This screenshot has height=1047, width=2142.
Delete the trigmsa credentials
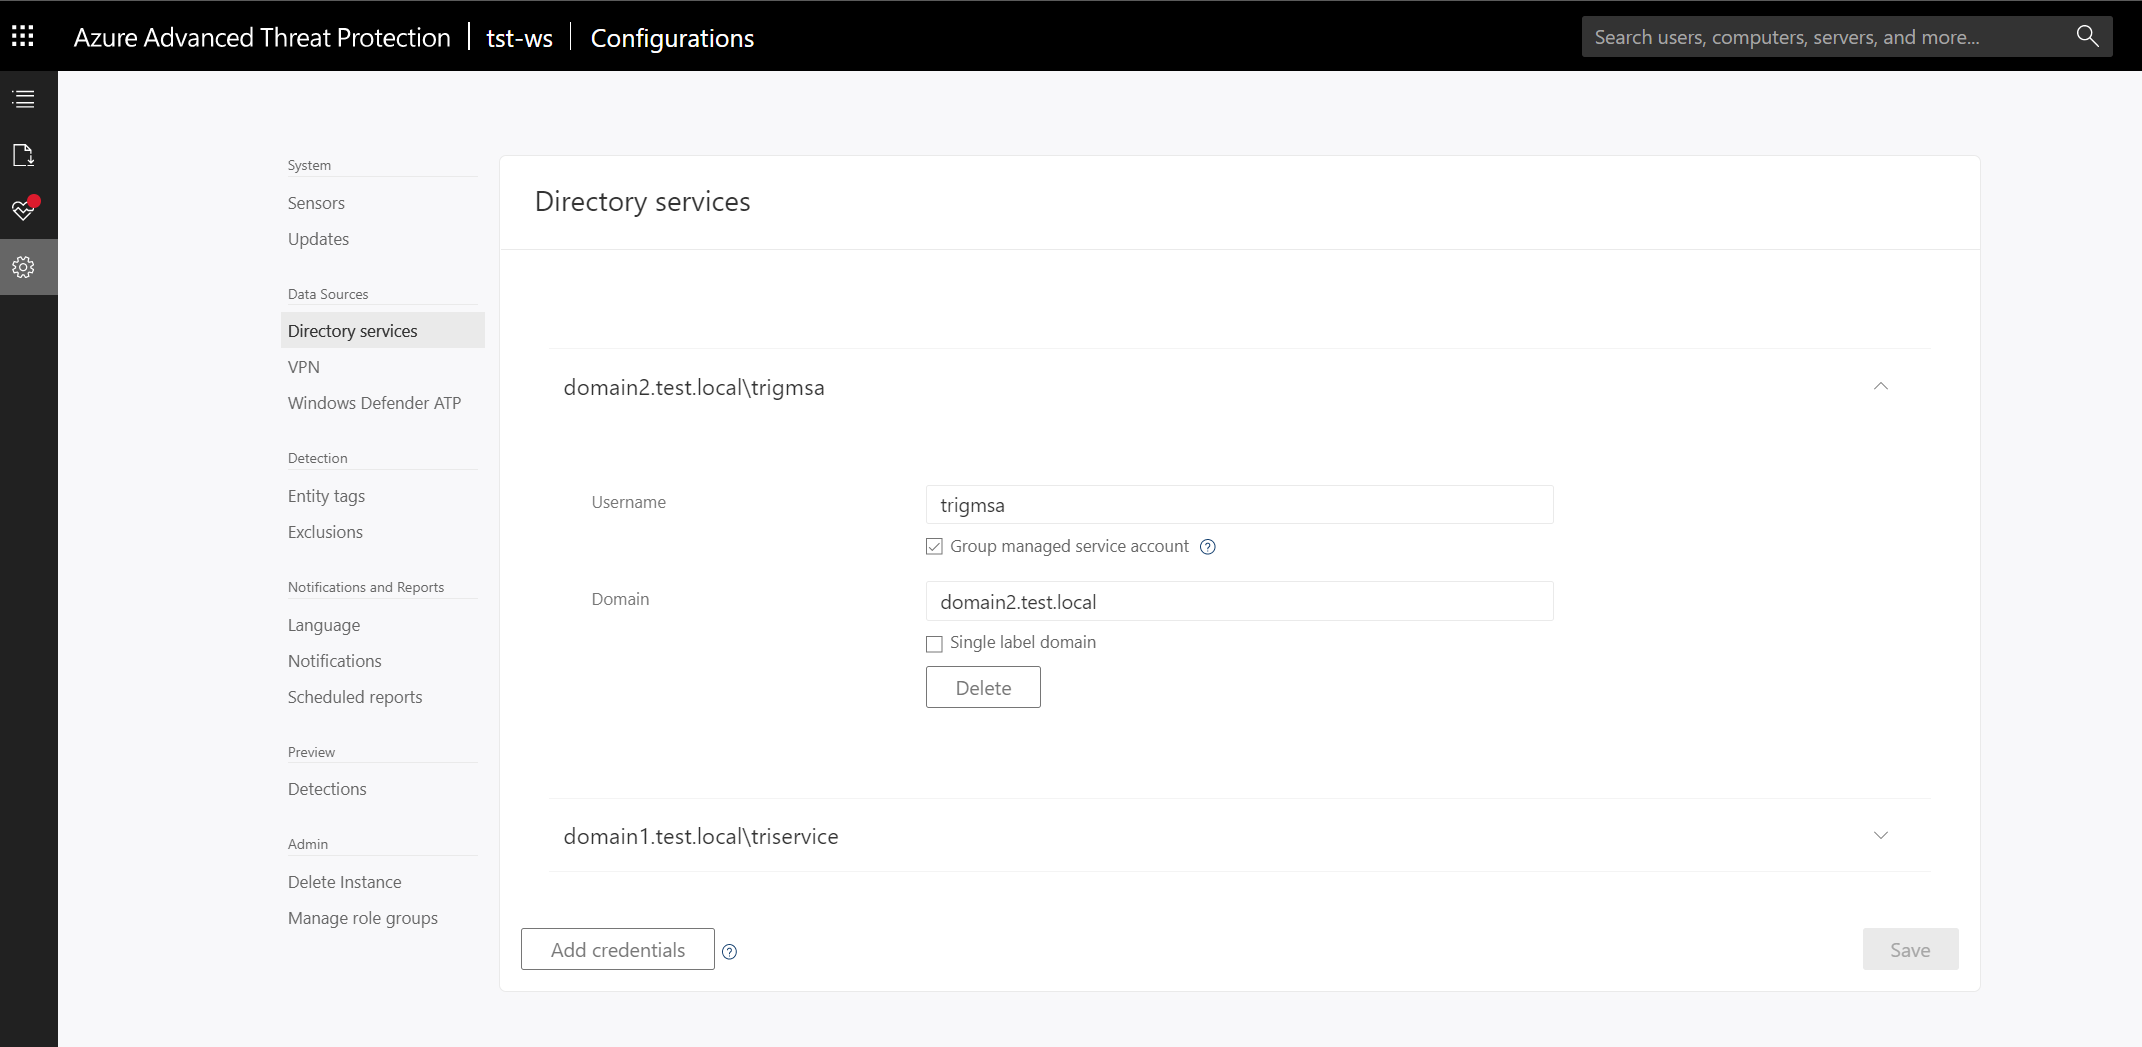[982, 687]
